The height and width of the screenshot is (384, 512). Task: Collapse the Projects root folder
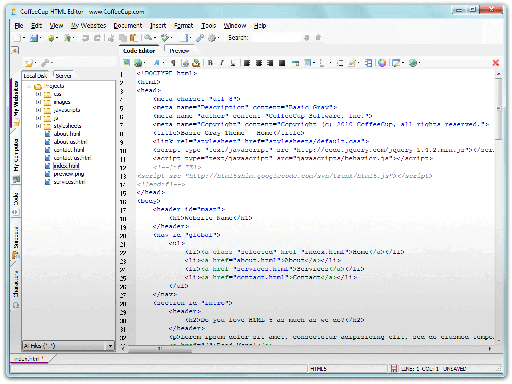(x=29, y=87)
